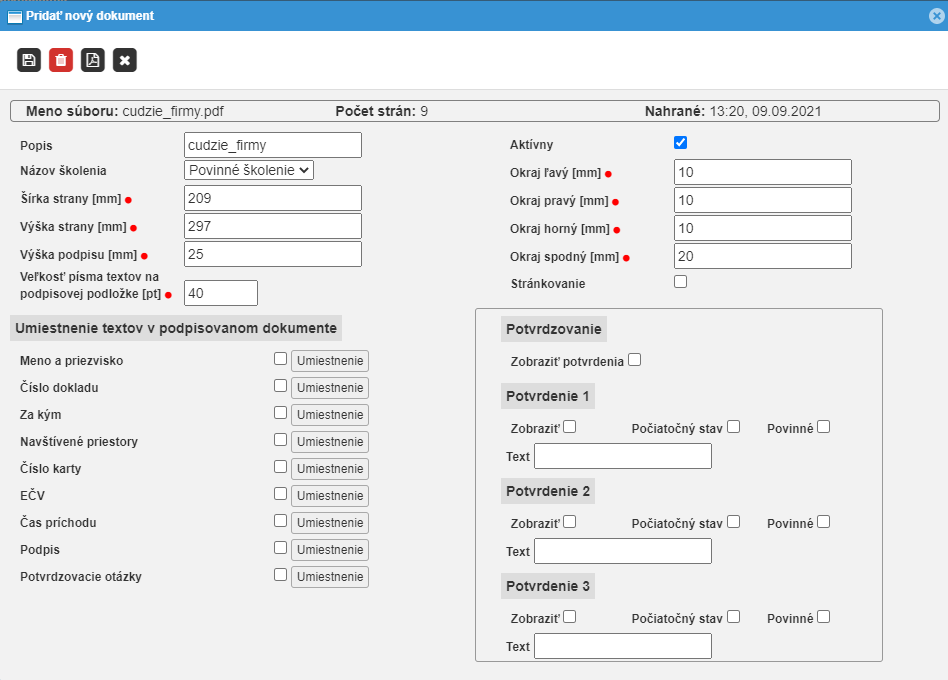Image resolution: width=948 pixels, height=680 pixels.
Task: Click the Potvrdenie 1 Text field
Action: point(623,457)
